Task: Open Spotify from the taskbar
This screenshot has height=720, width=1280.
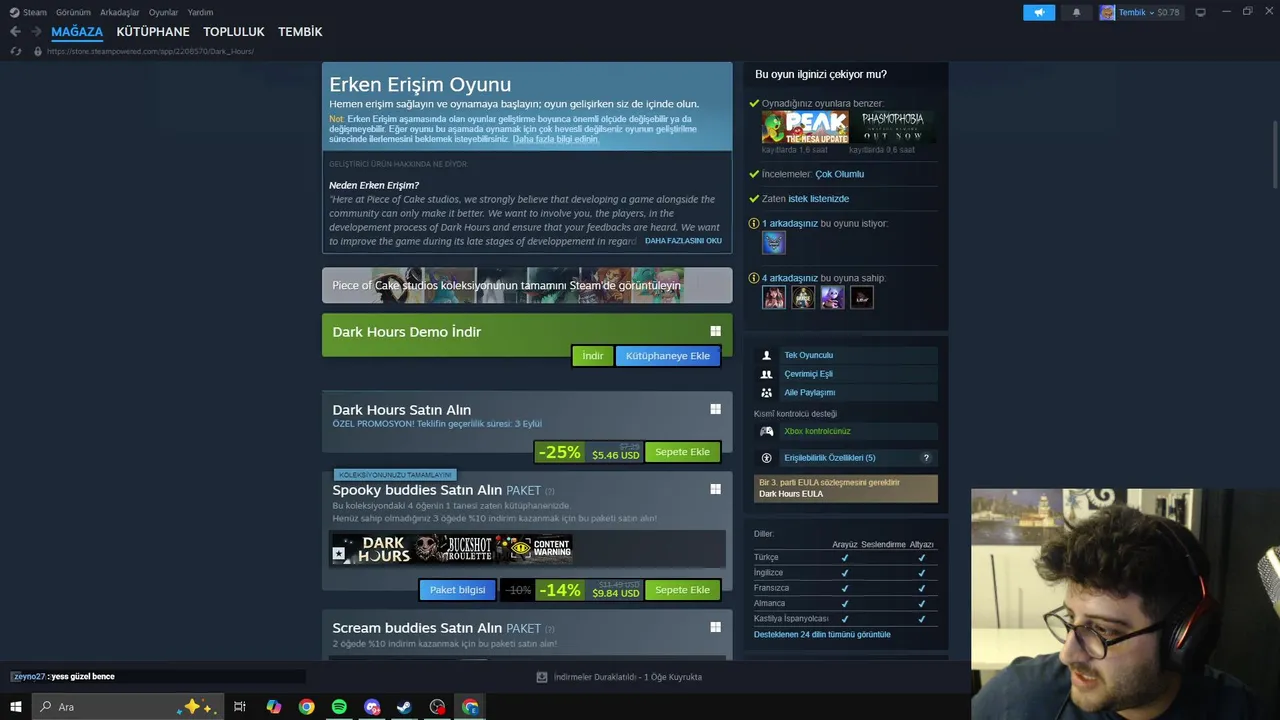Action: 339,707
